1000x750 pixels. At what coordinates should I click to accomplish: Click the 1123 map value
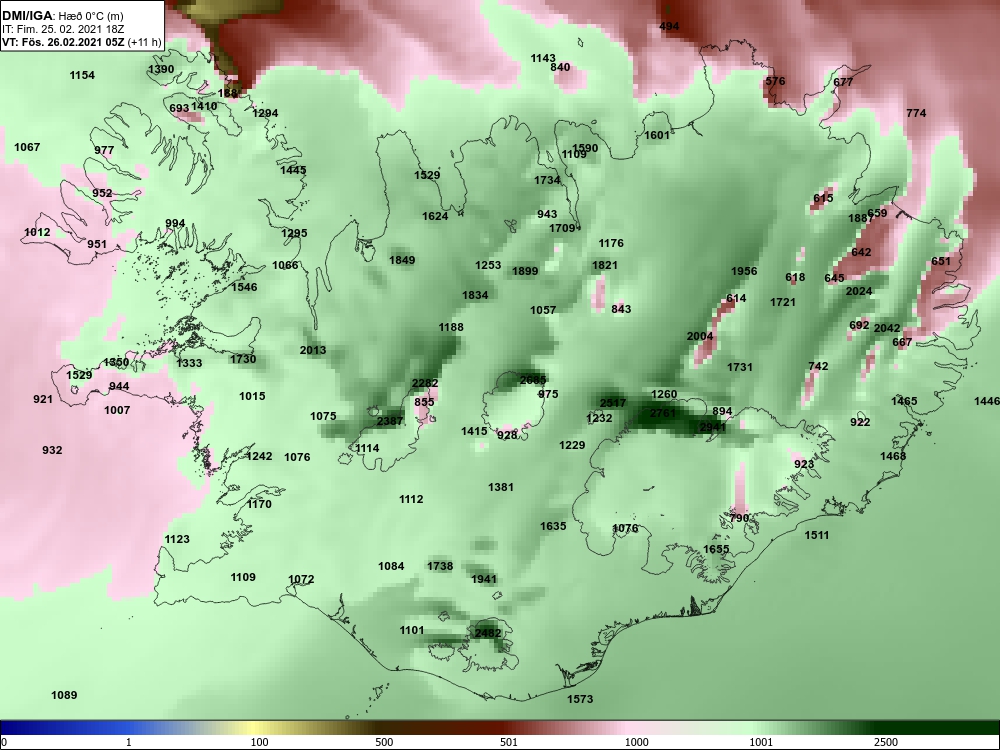(177, 540)
